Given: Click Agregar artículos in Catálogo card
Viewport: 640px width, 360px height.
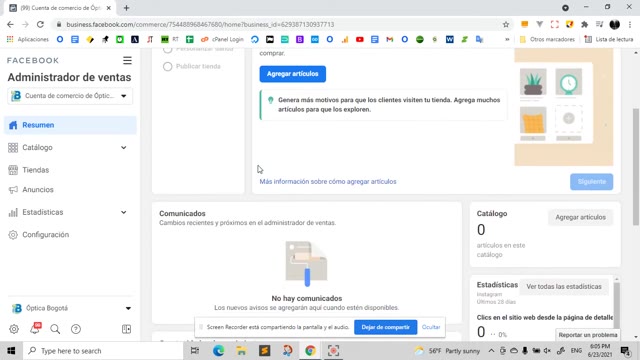Looking at the screenshot, I should point(580,217).
